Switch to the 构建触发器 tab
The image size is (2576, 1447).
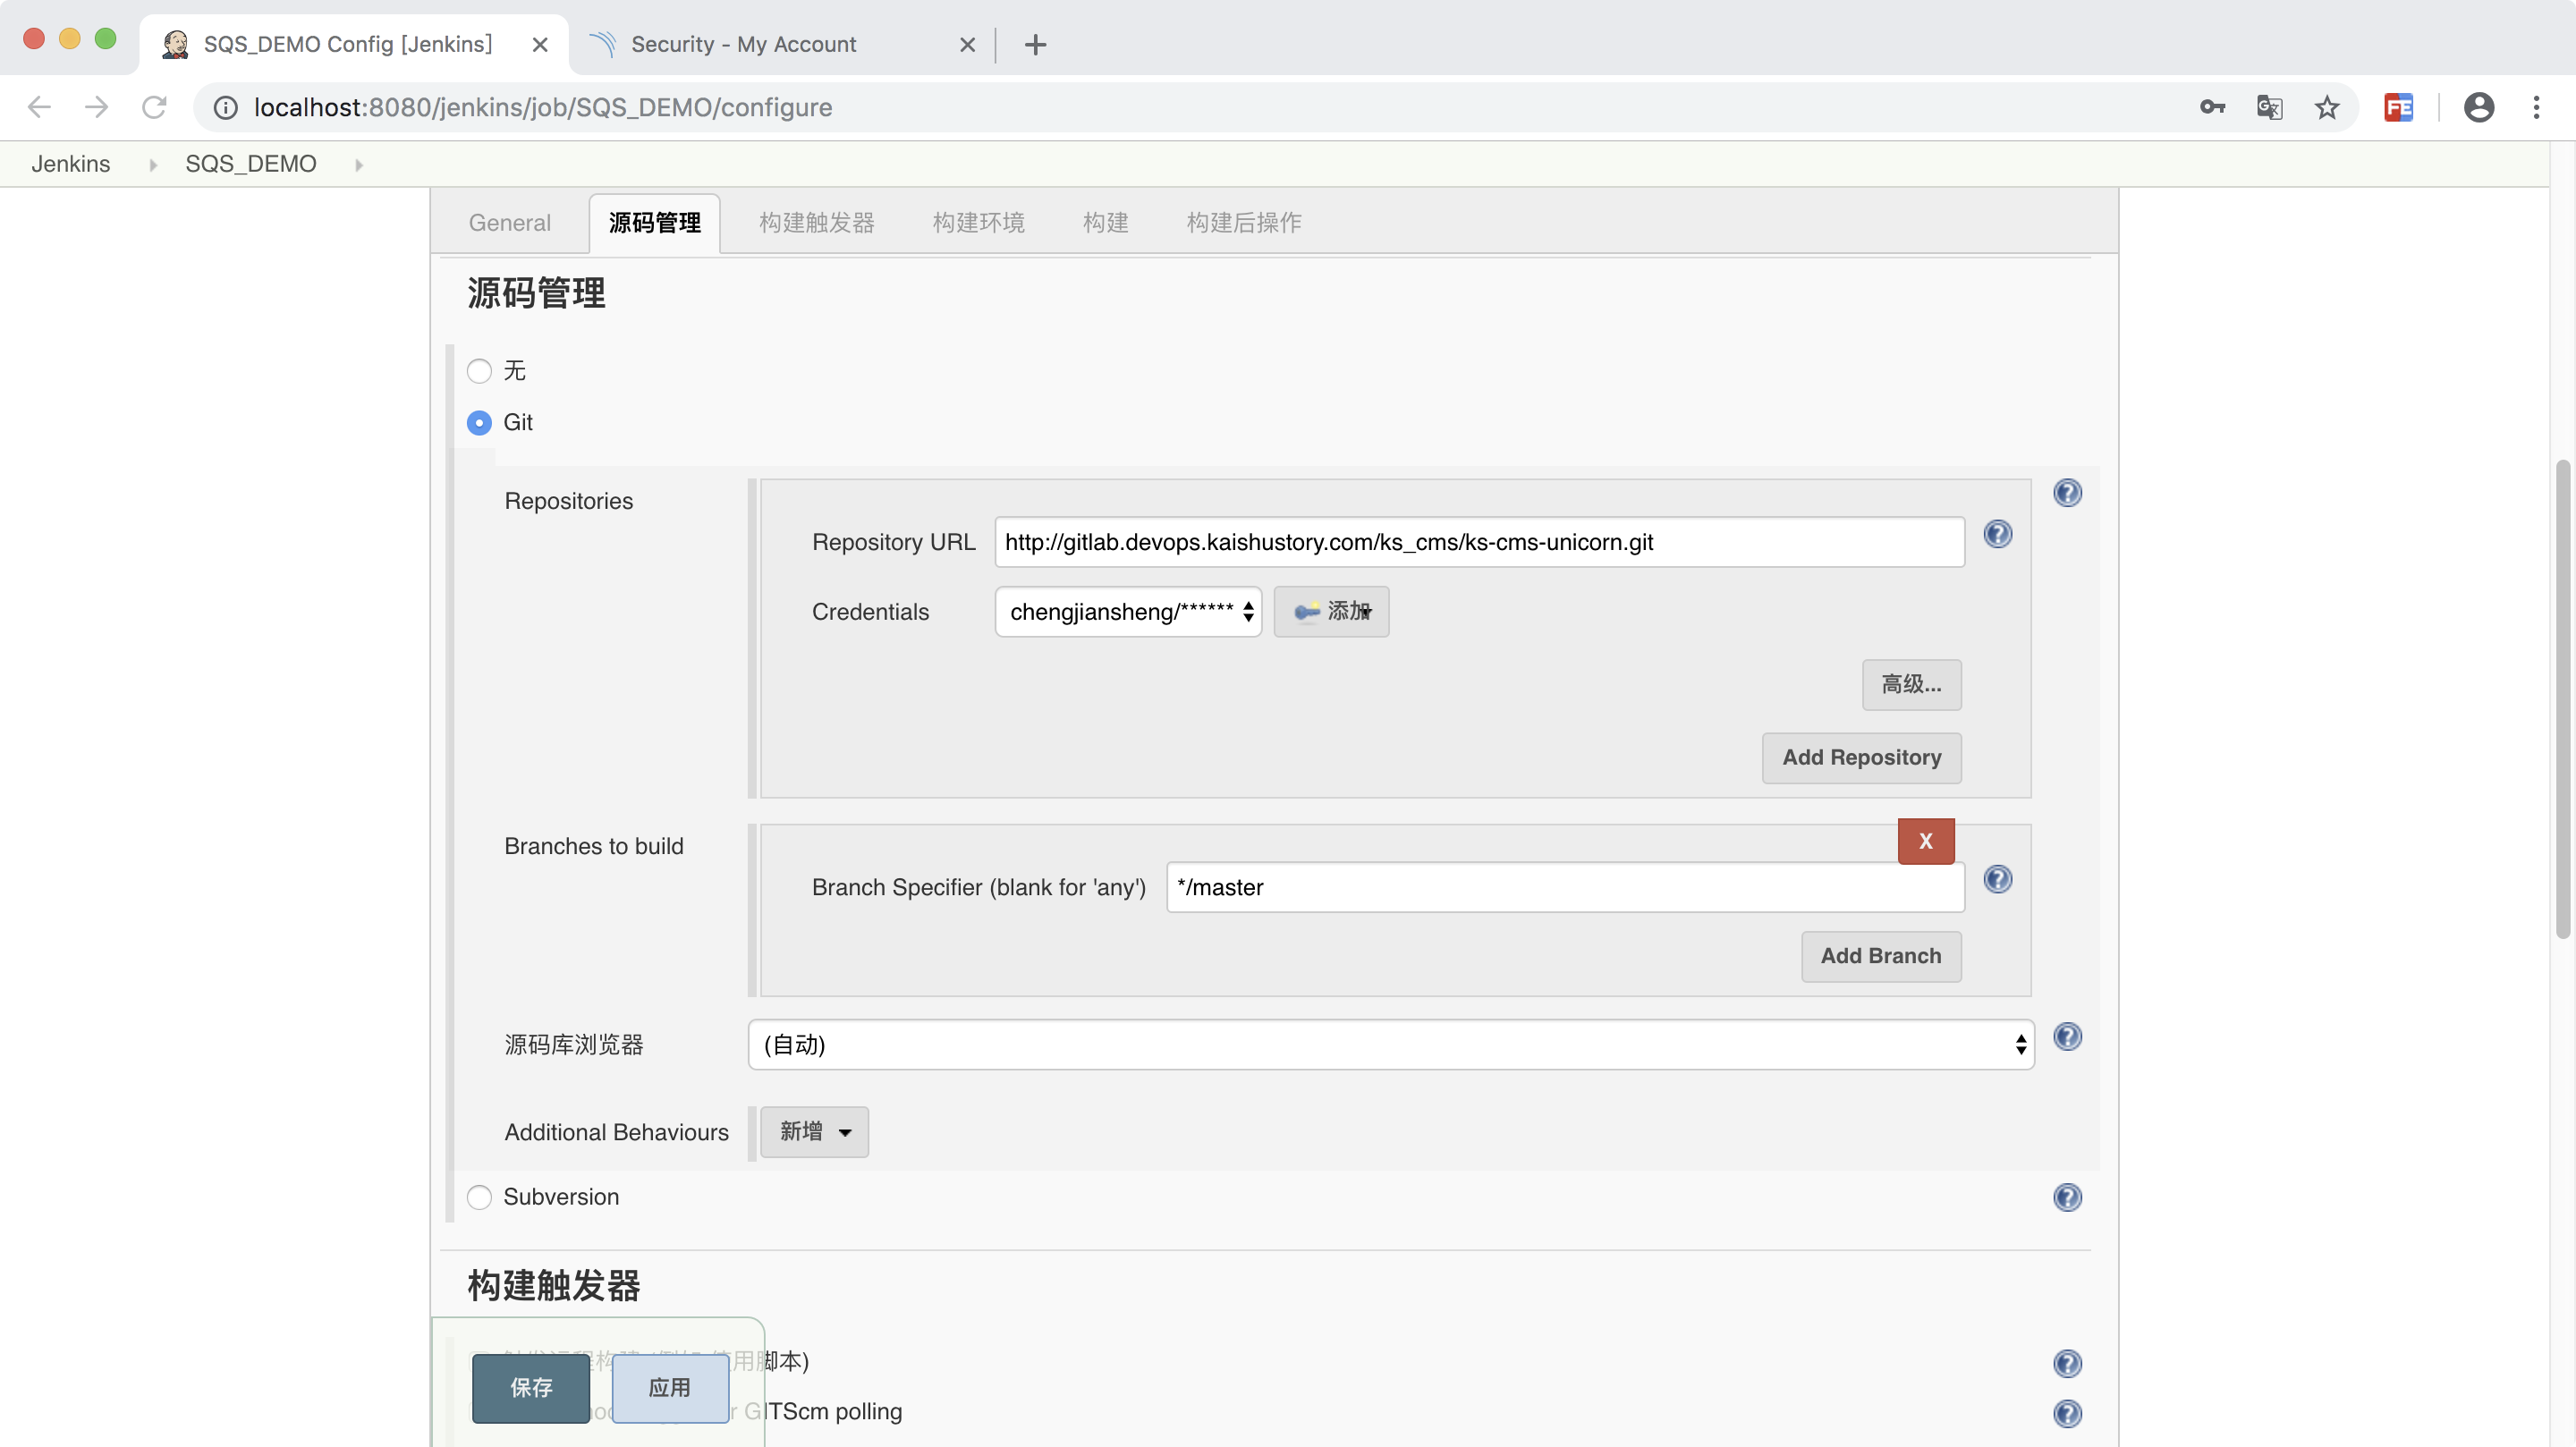816,222
